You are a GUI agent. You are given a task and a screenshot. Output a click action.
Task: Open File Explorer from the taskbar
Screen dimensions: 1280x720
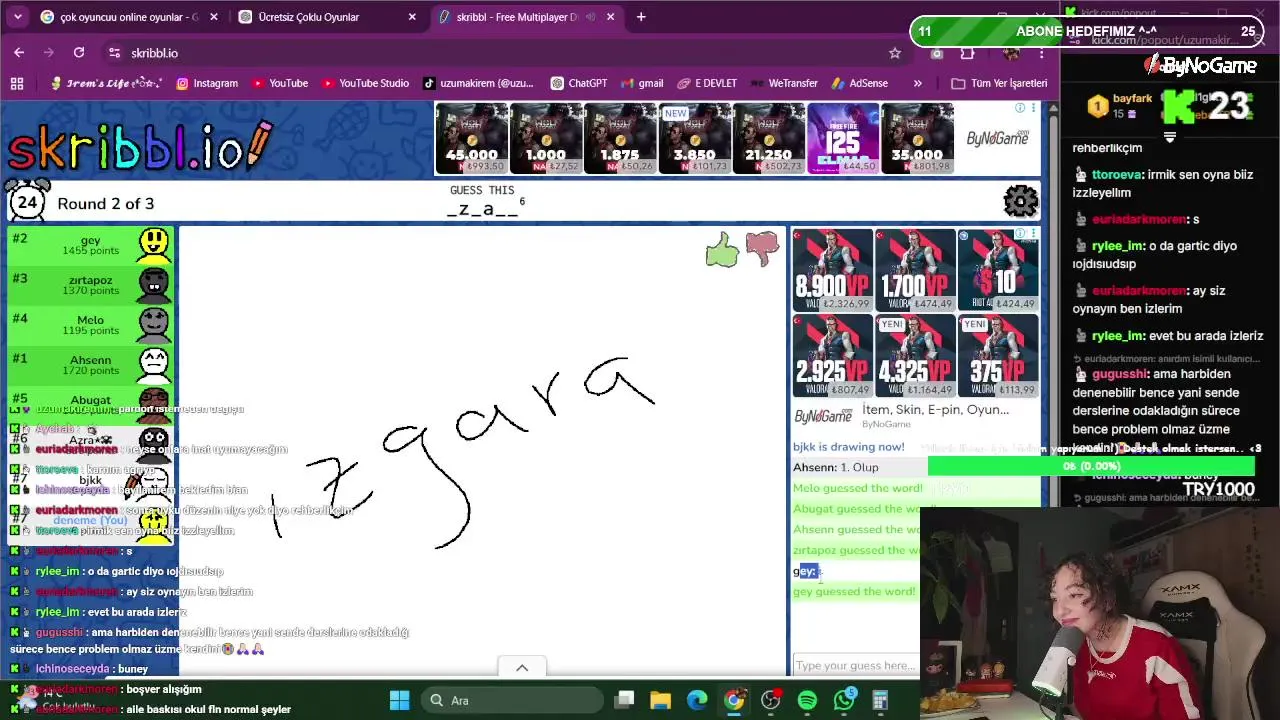(660, 700)
